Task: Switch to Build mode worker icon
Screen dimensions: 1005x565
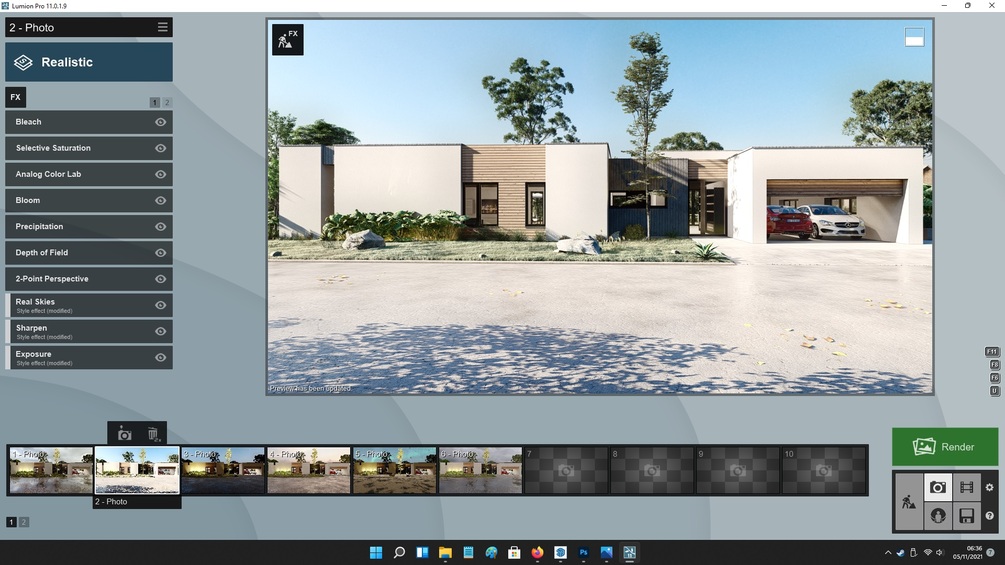Action: (x=909, y=502)
